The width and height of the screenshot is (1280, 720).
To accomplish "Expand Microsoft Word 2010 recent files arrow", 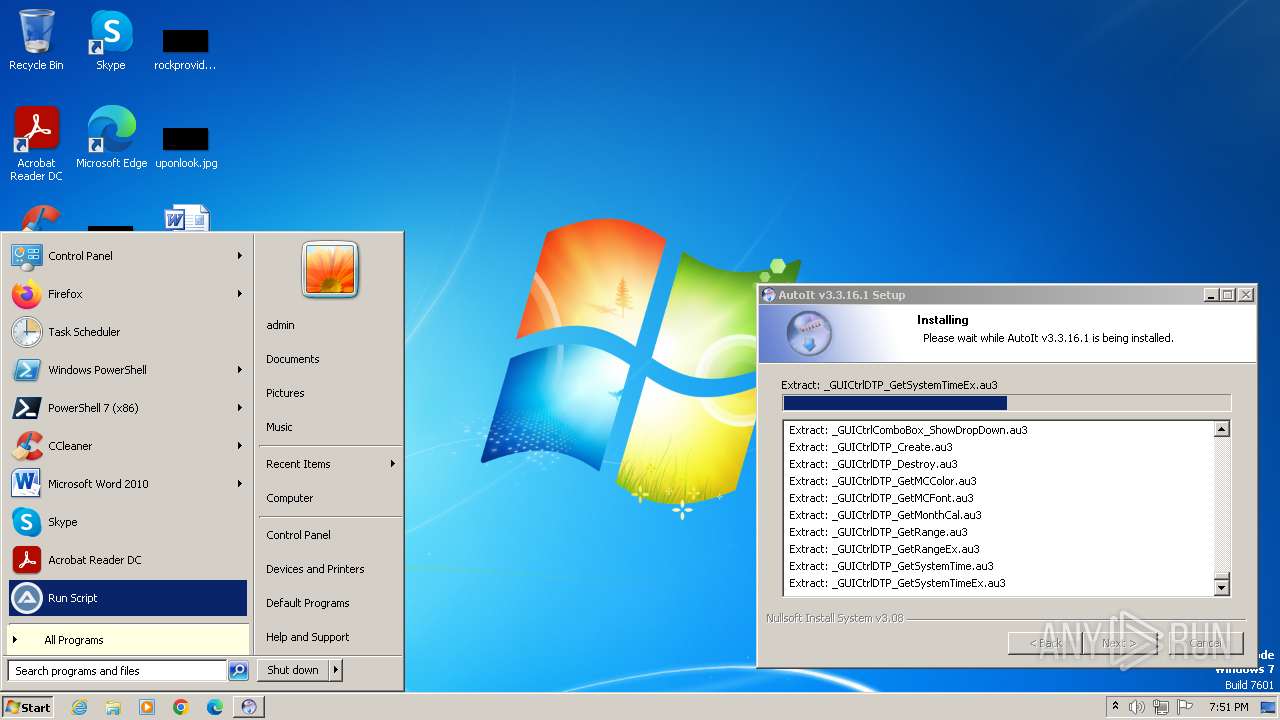I will [x=240, y=484].
